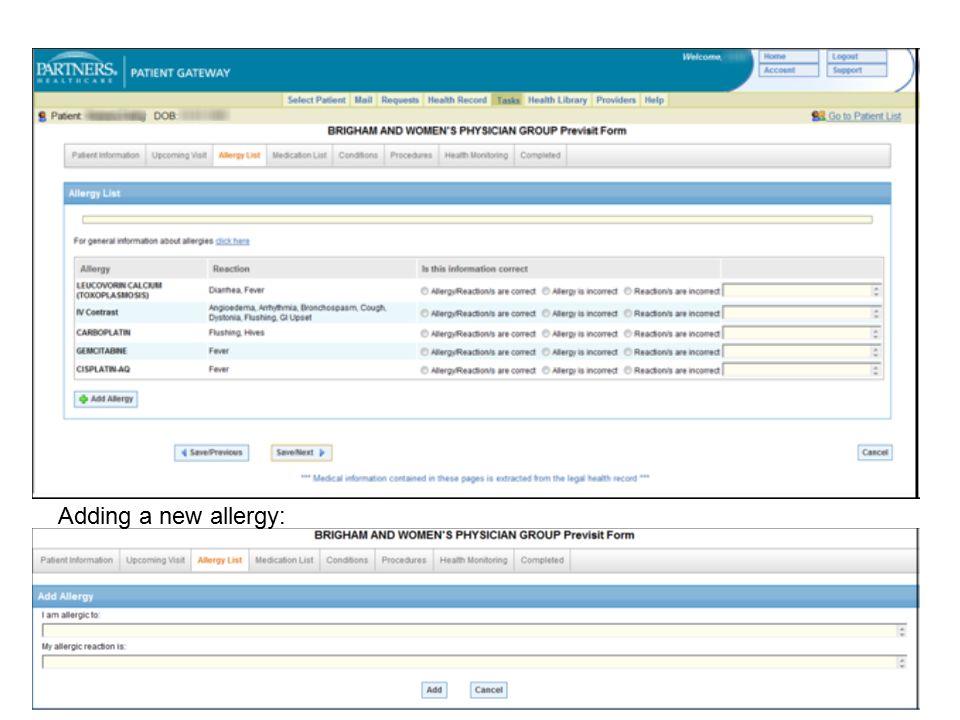
Task: Mark Carboplatin allergy/reactions as correct
Action: pos(424,334)
